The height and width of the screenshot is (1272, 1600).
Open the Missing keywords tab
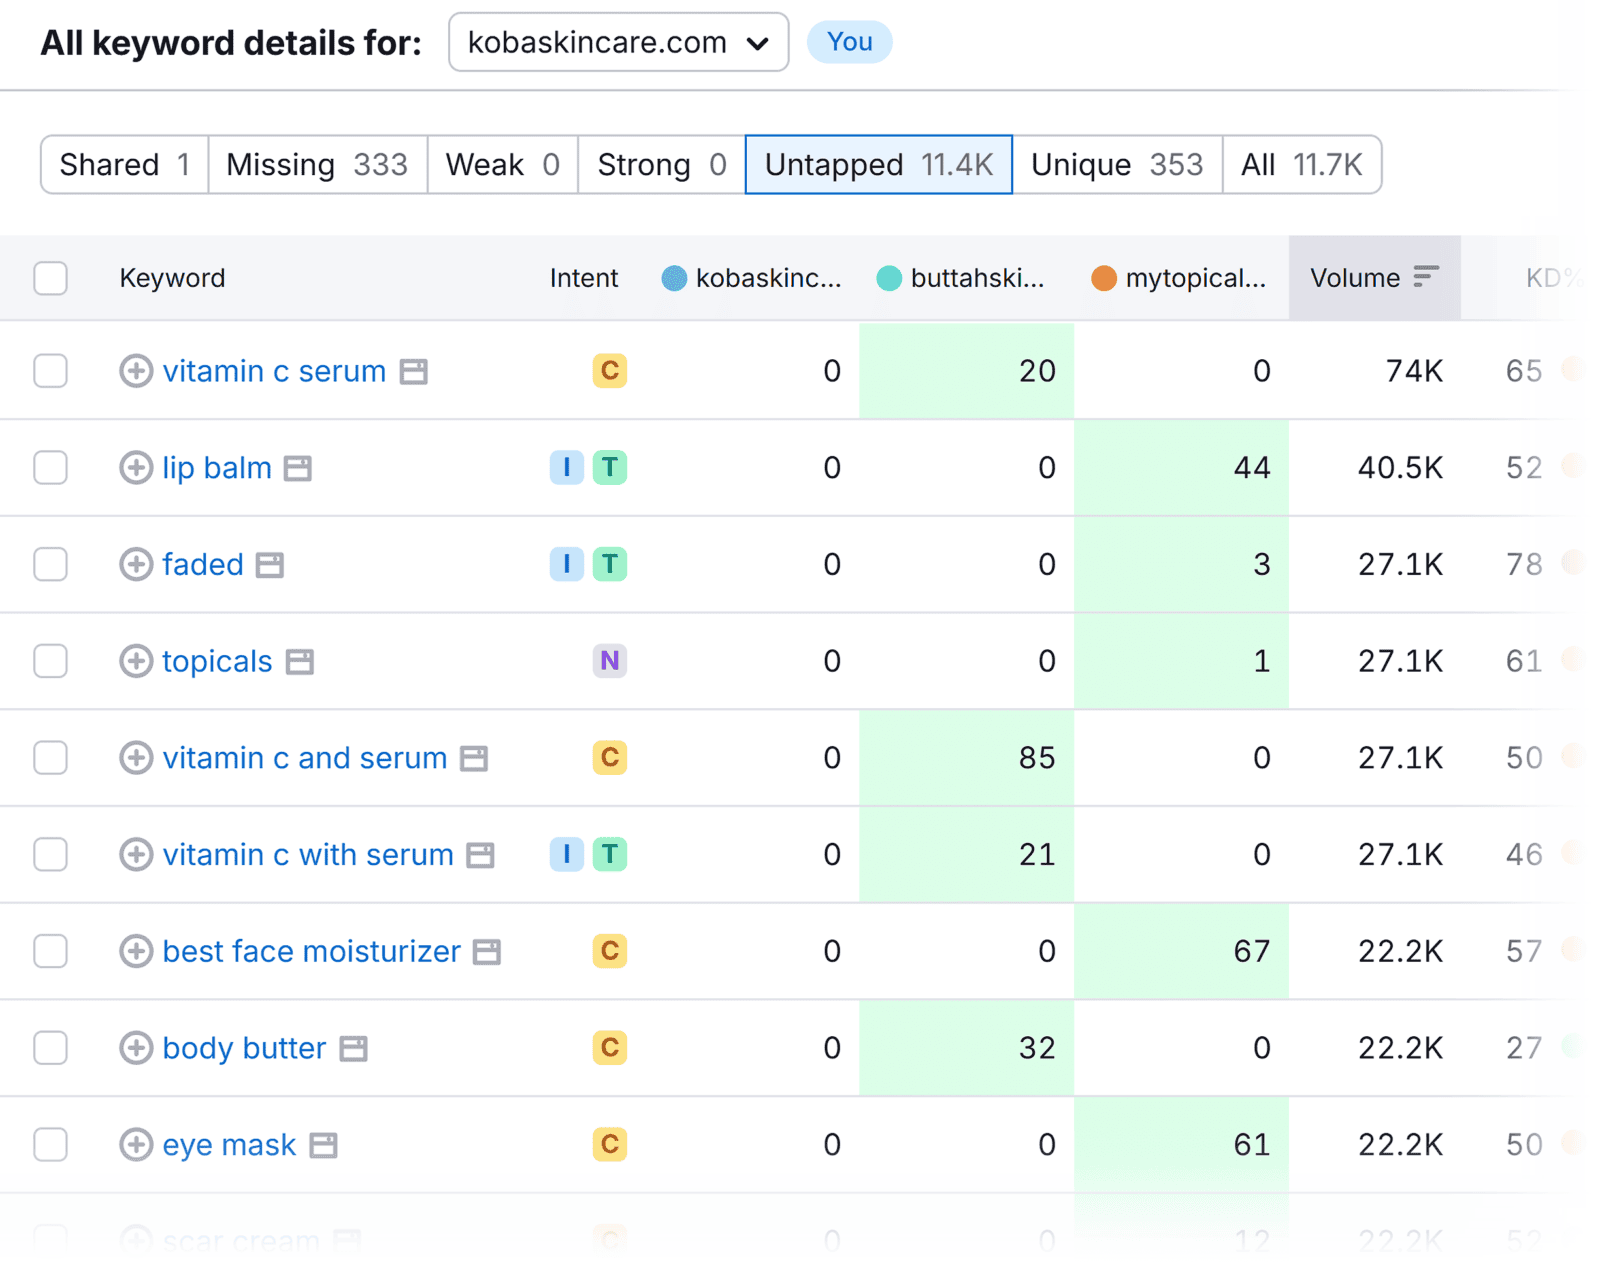317,164
